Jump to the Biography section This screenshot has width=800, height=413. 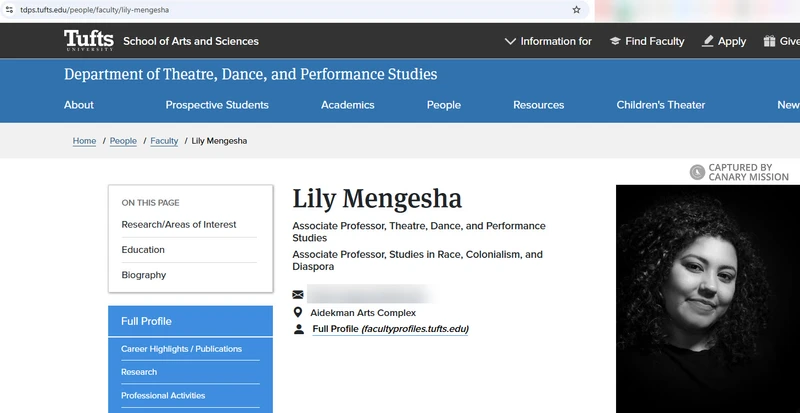143,275
